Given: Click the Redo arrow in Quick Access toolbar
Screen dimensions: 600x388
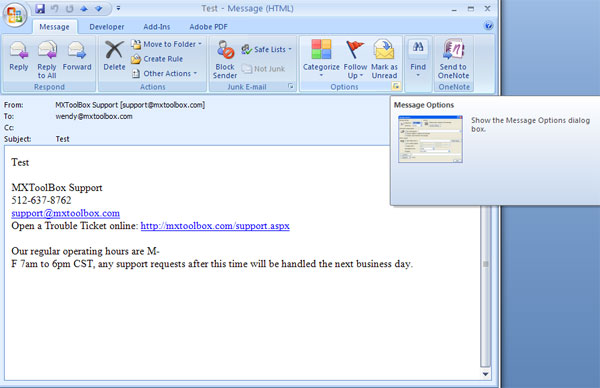Looking at the screenshot, I should pos(69,8).
